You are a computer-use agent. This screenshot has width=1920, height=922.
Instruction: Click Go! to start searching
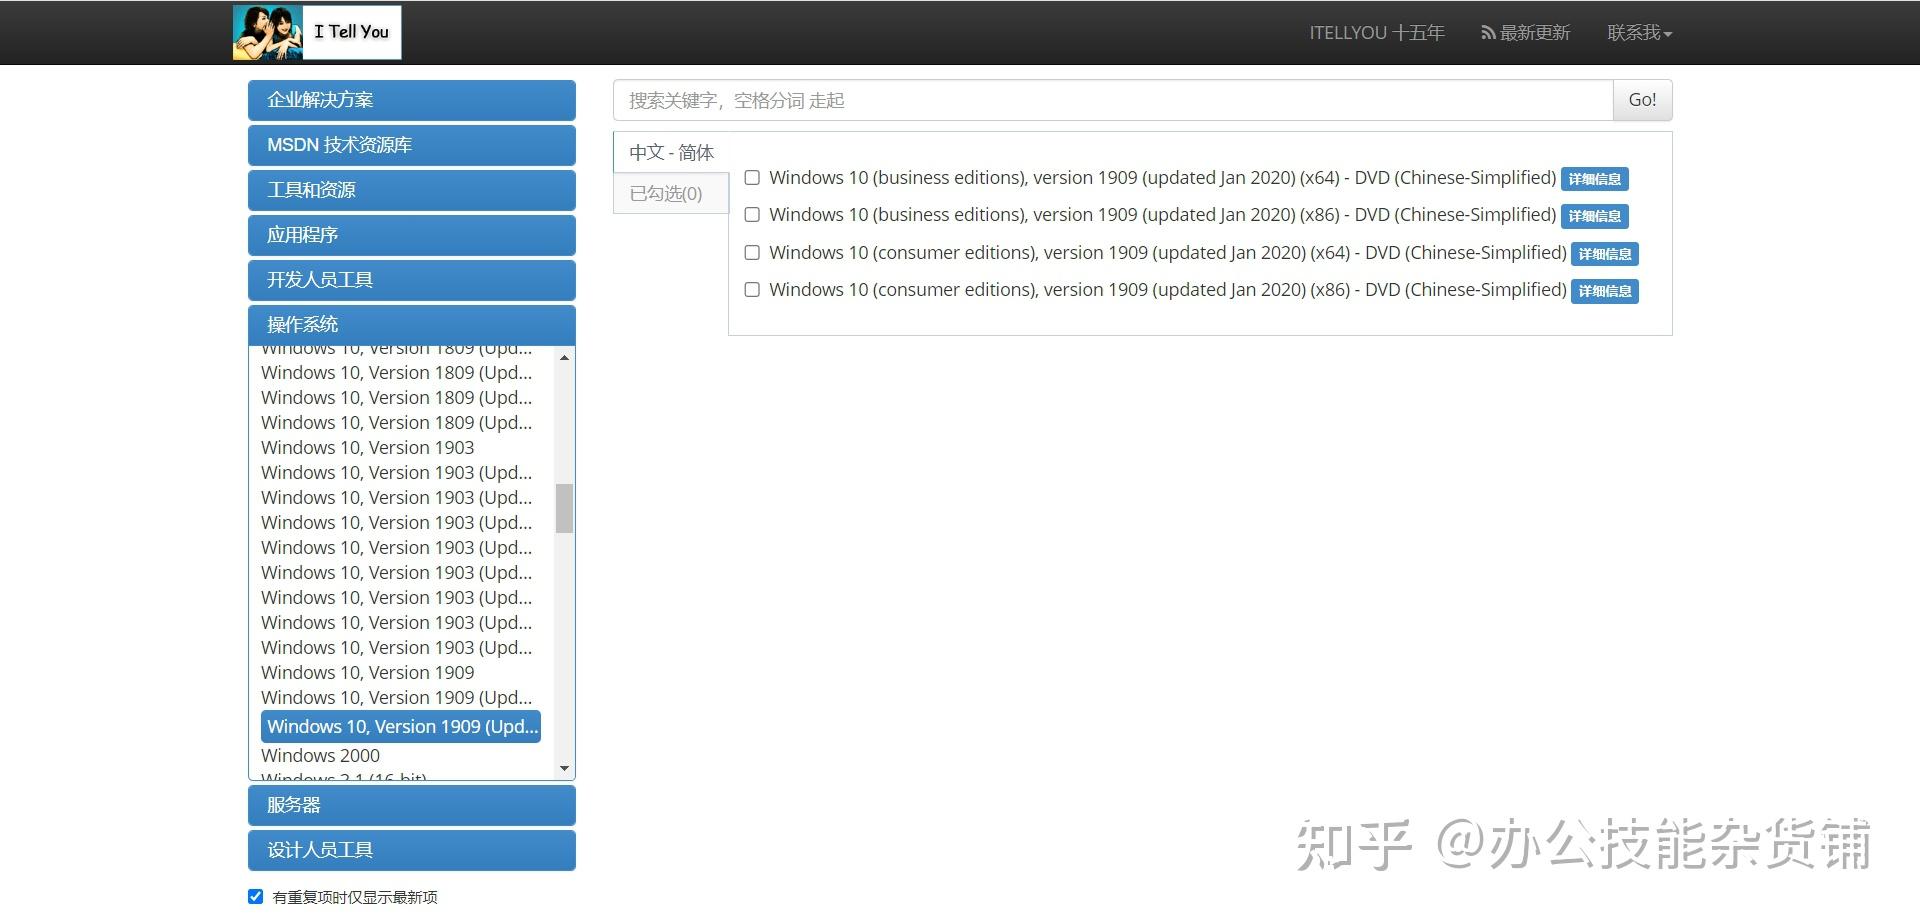[1642, 99]
